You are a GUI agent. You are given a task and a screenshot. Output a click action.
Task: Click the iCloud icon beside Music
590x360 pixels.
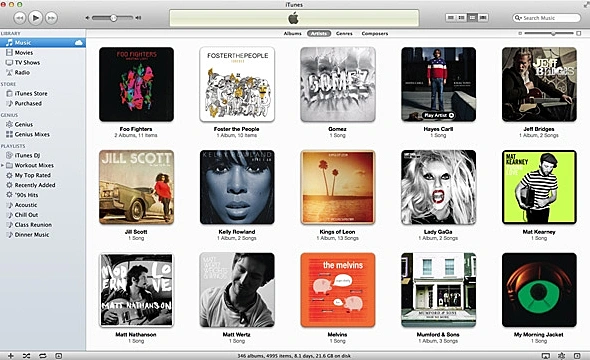click(79, 43)
